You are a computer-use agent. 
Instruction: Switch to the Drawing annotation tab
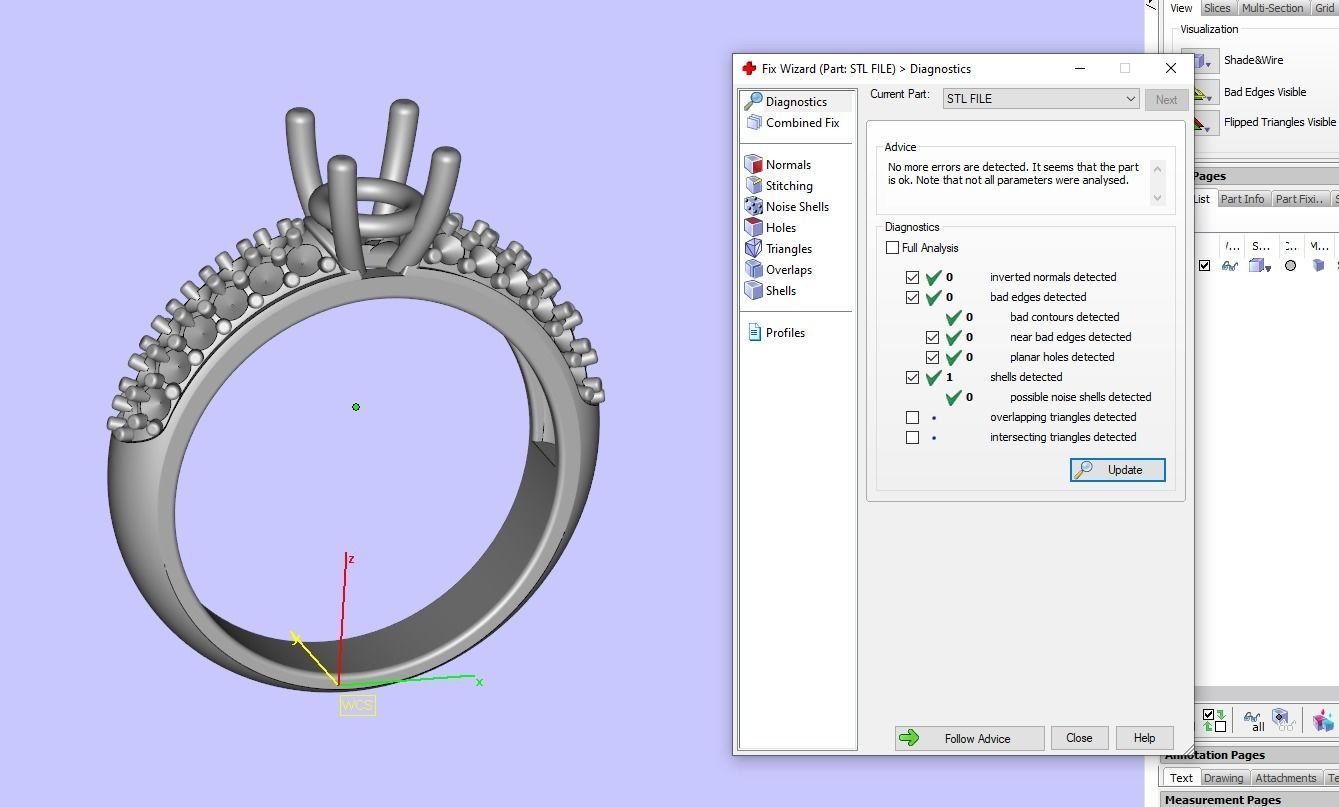pos(1223,778)
